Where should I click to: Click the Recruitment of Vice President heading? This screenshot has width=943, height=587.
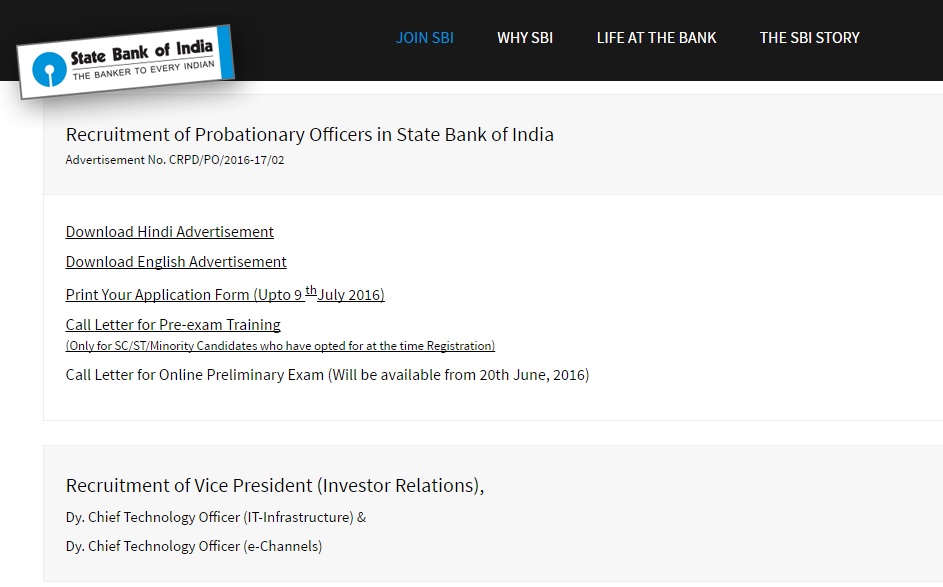point(275,485)
